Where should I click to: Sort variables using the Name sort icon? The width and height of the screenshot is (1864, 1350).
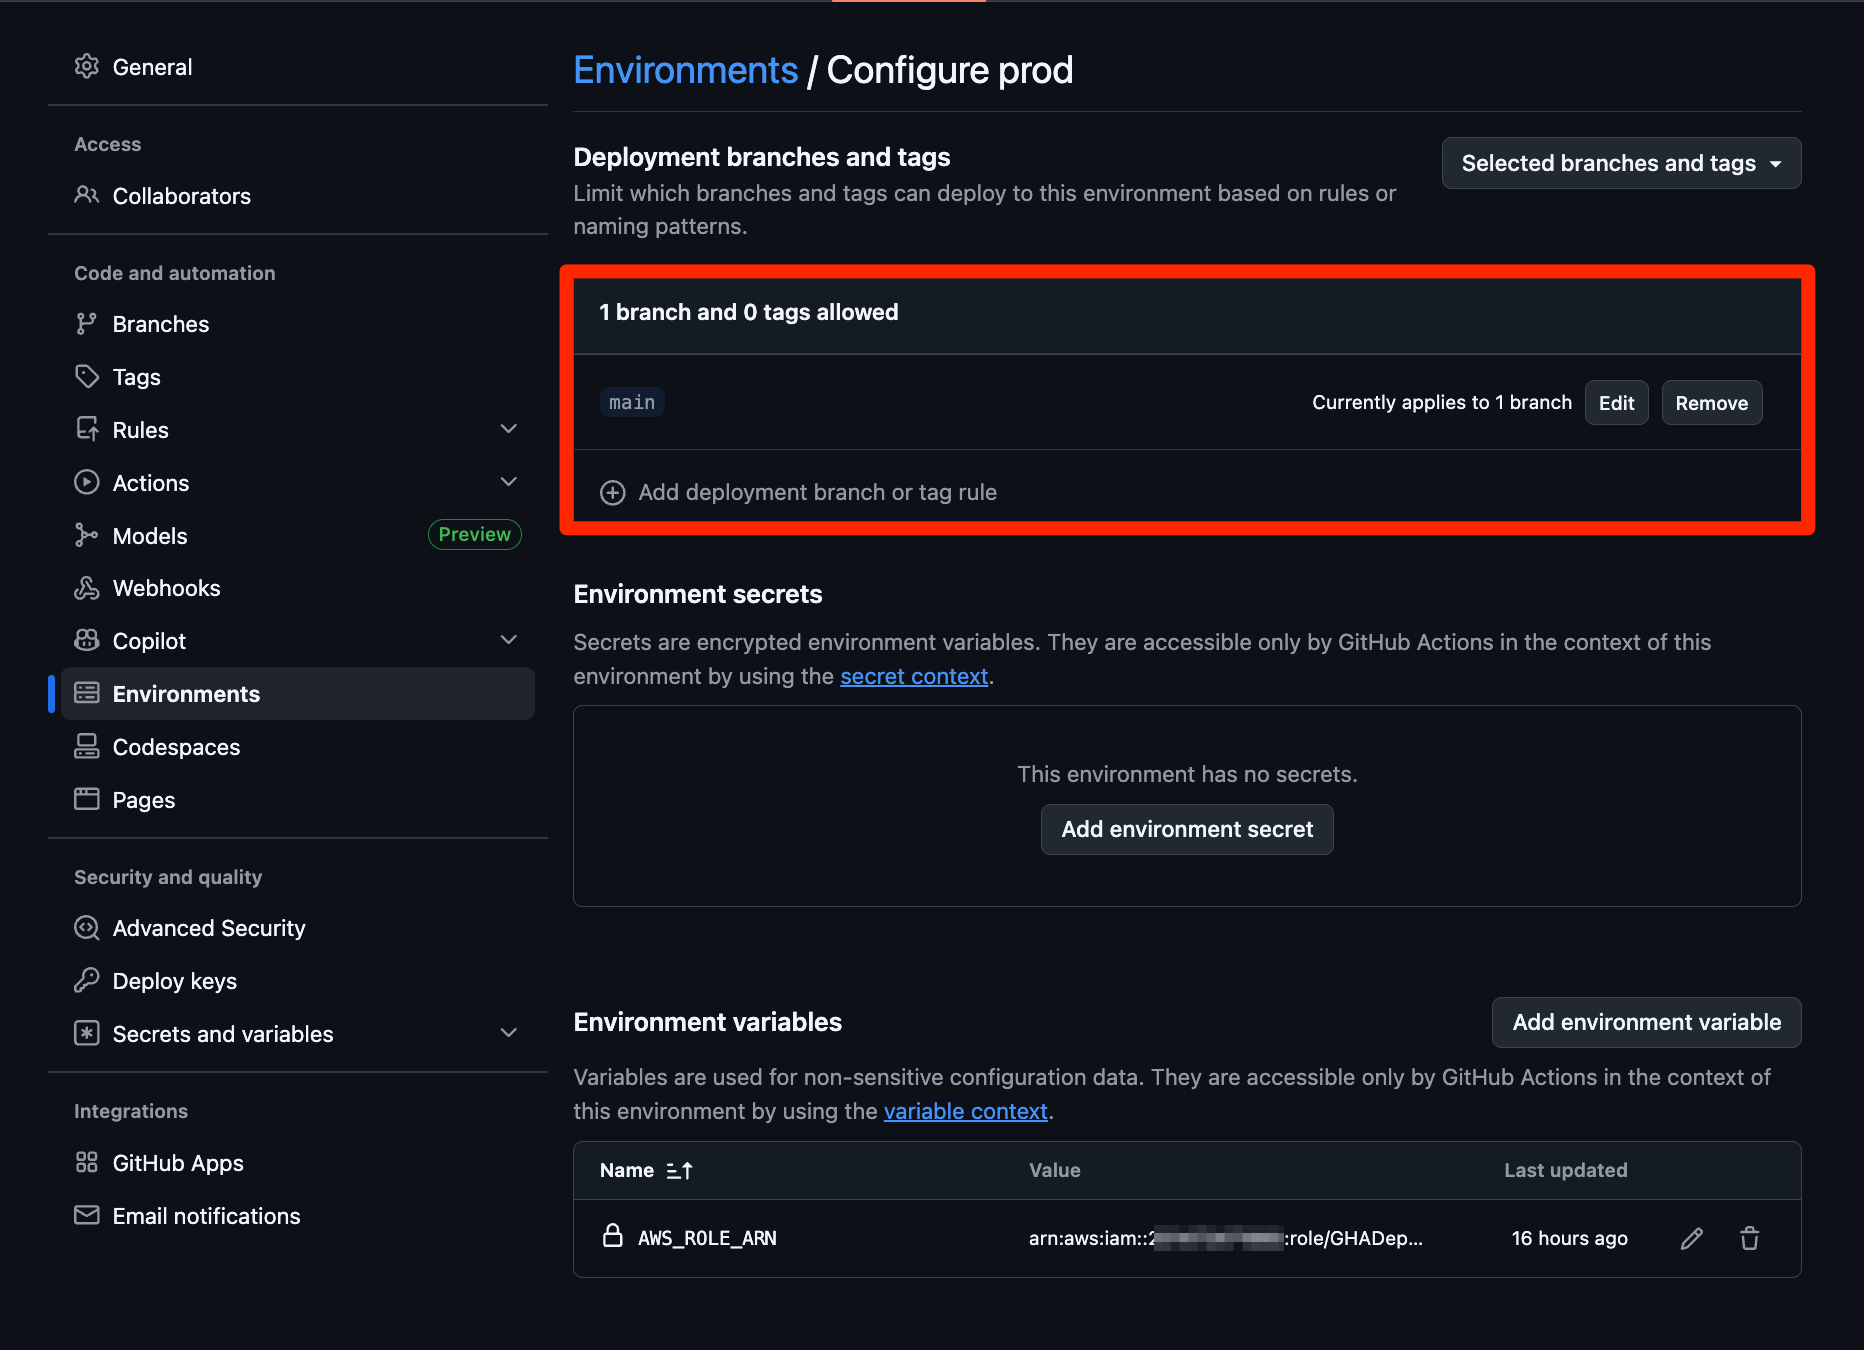tap(679, 1171)
